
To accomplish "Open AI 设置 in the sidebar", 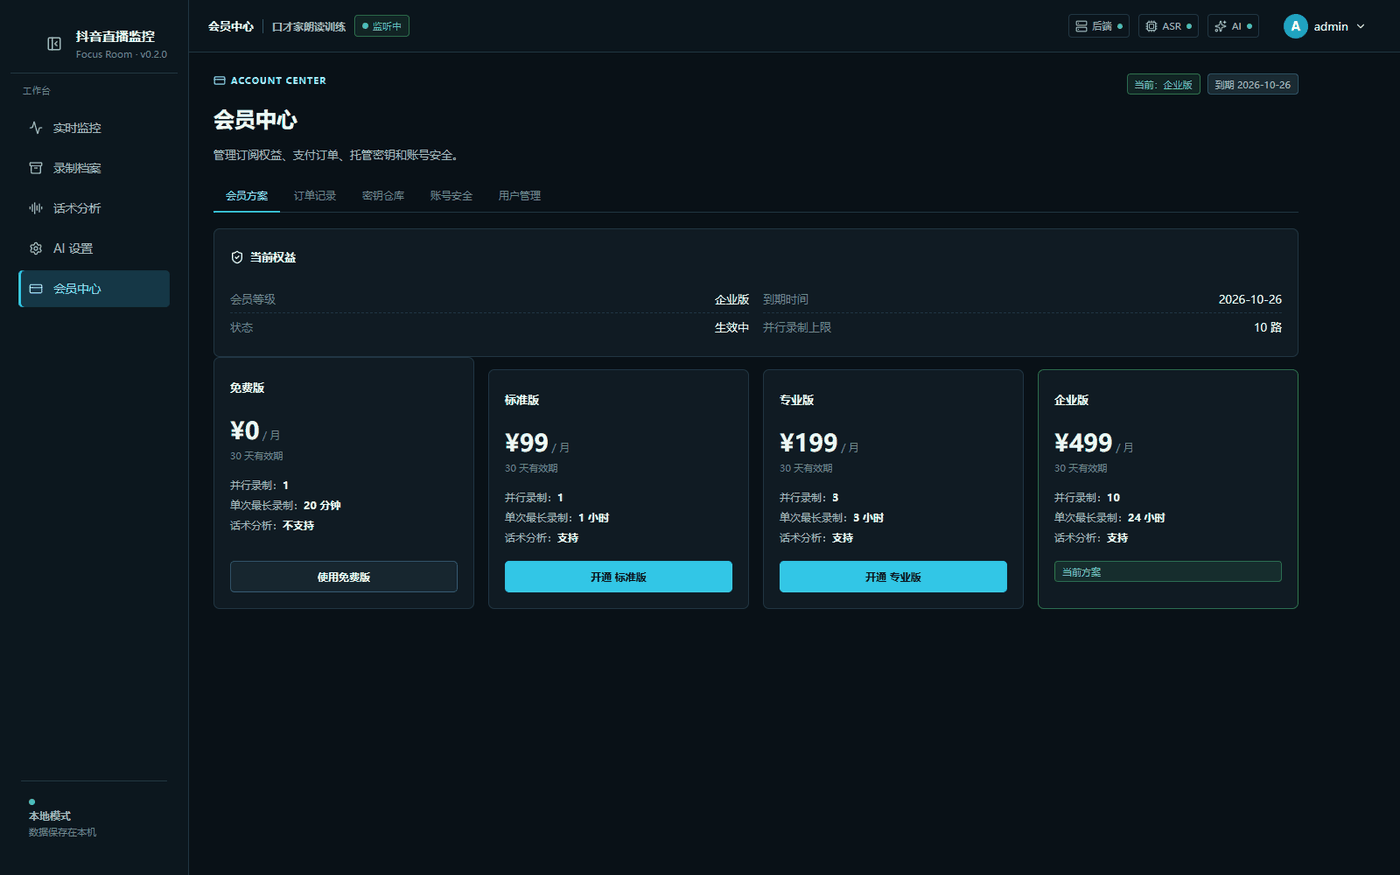I will click(x=94, y=248).
